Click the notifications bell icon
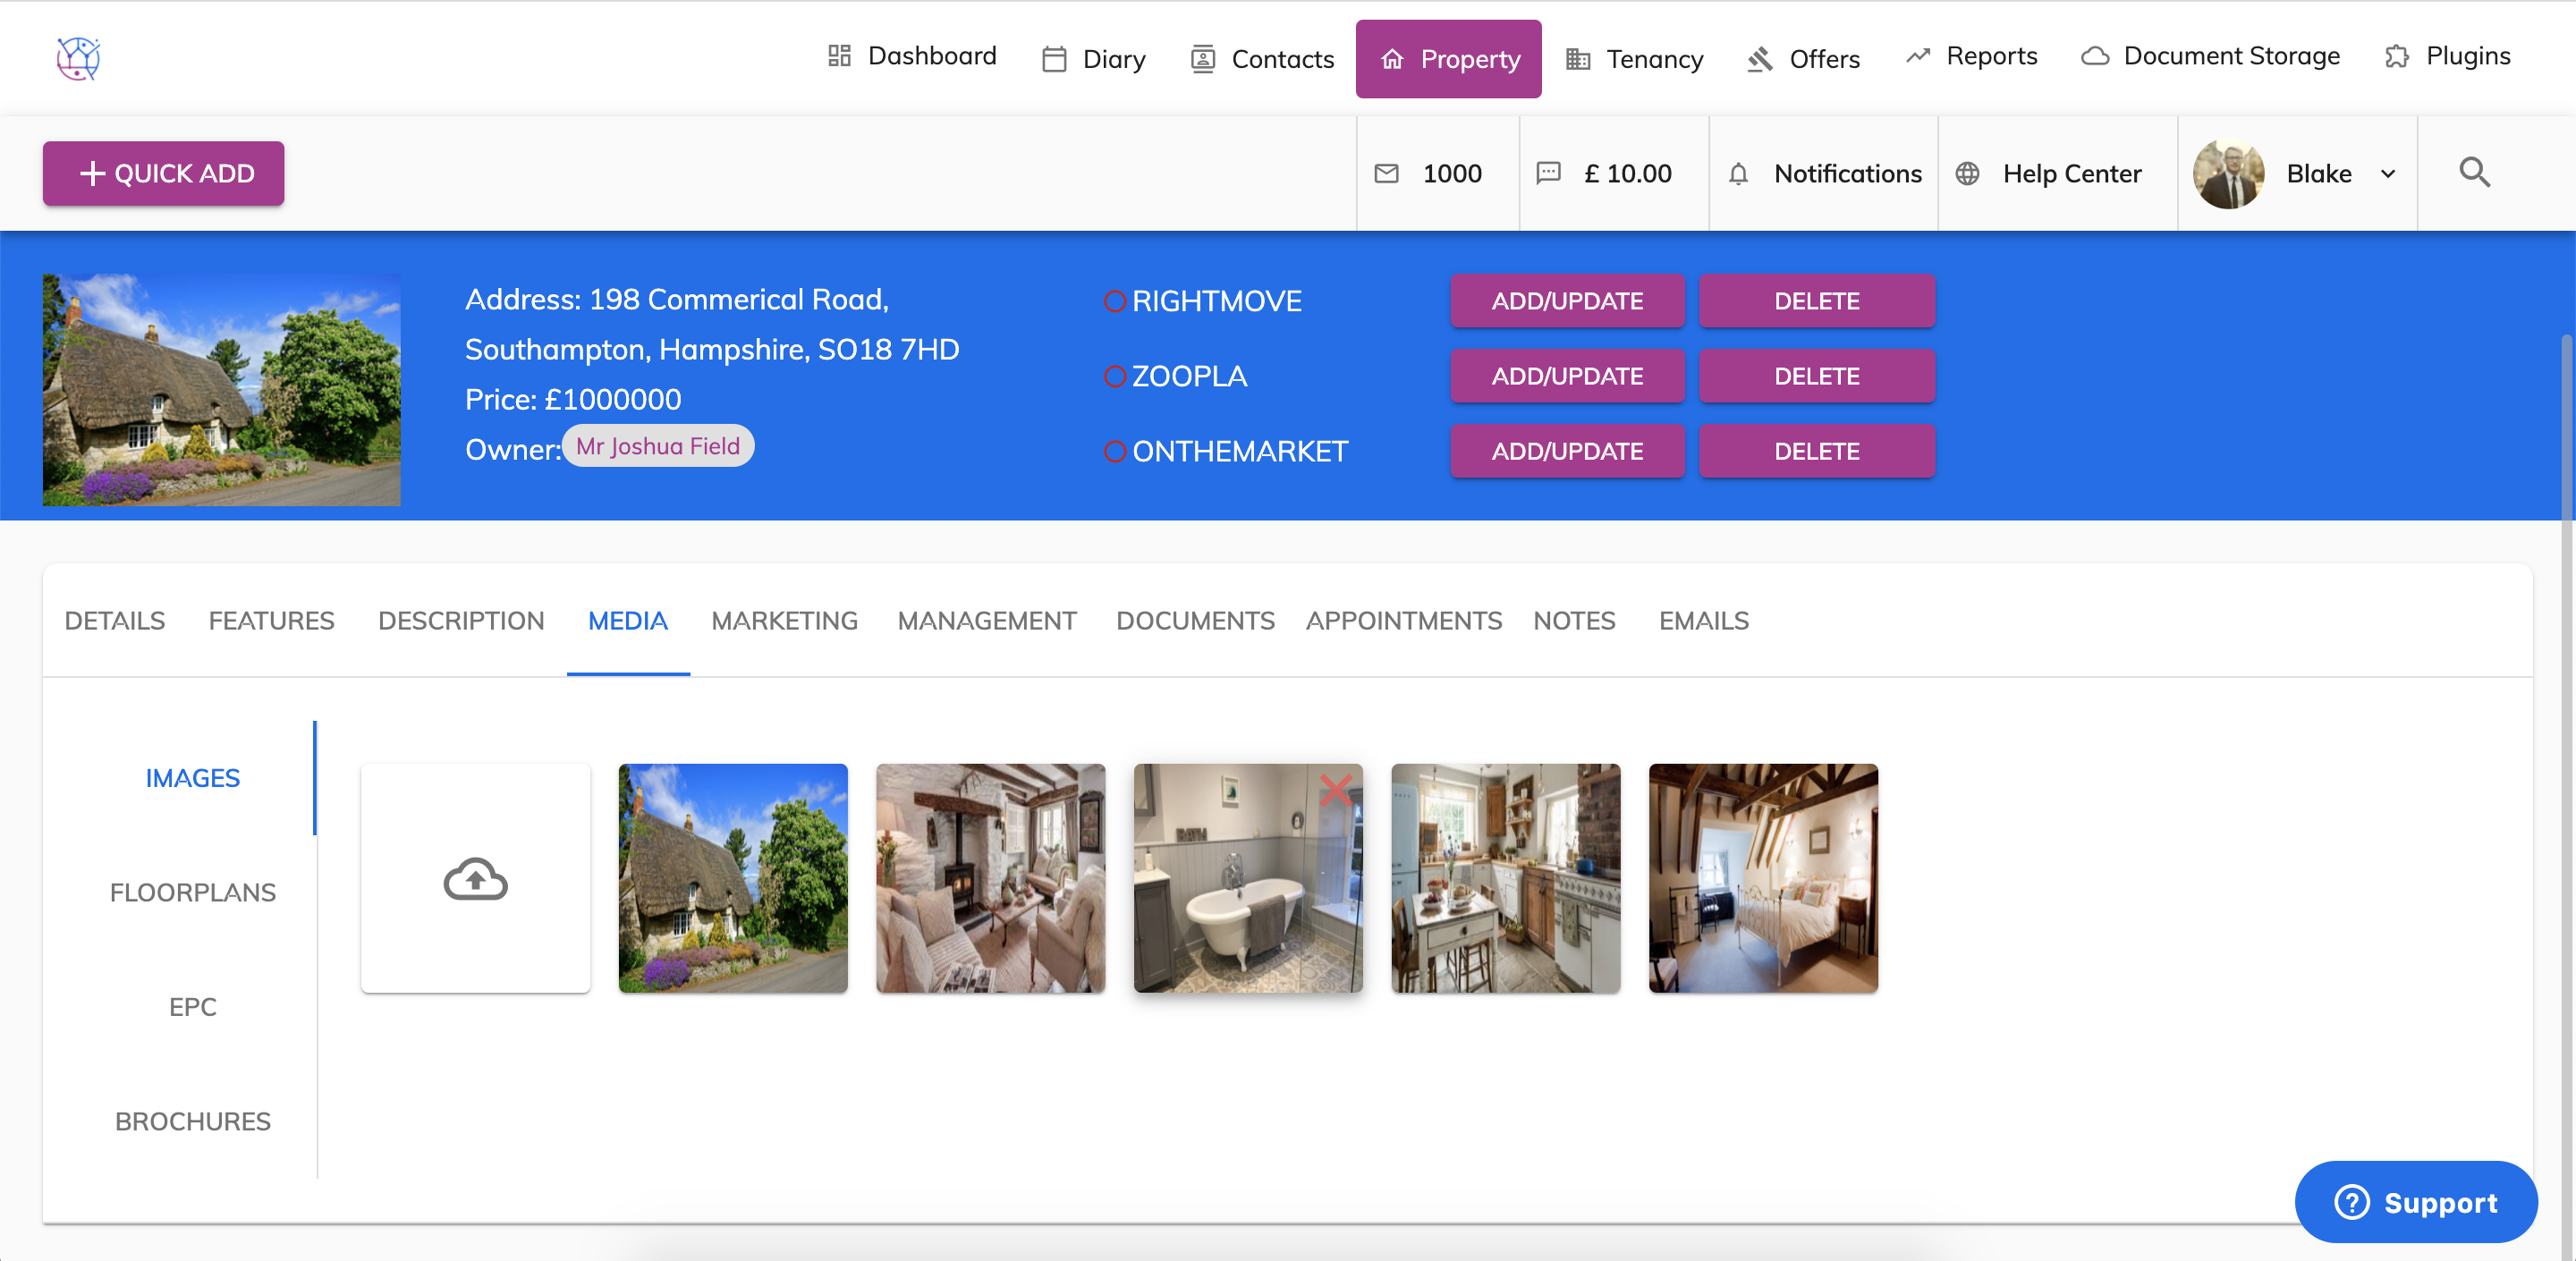2576x1261 pixels. (1738, 174)
